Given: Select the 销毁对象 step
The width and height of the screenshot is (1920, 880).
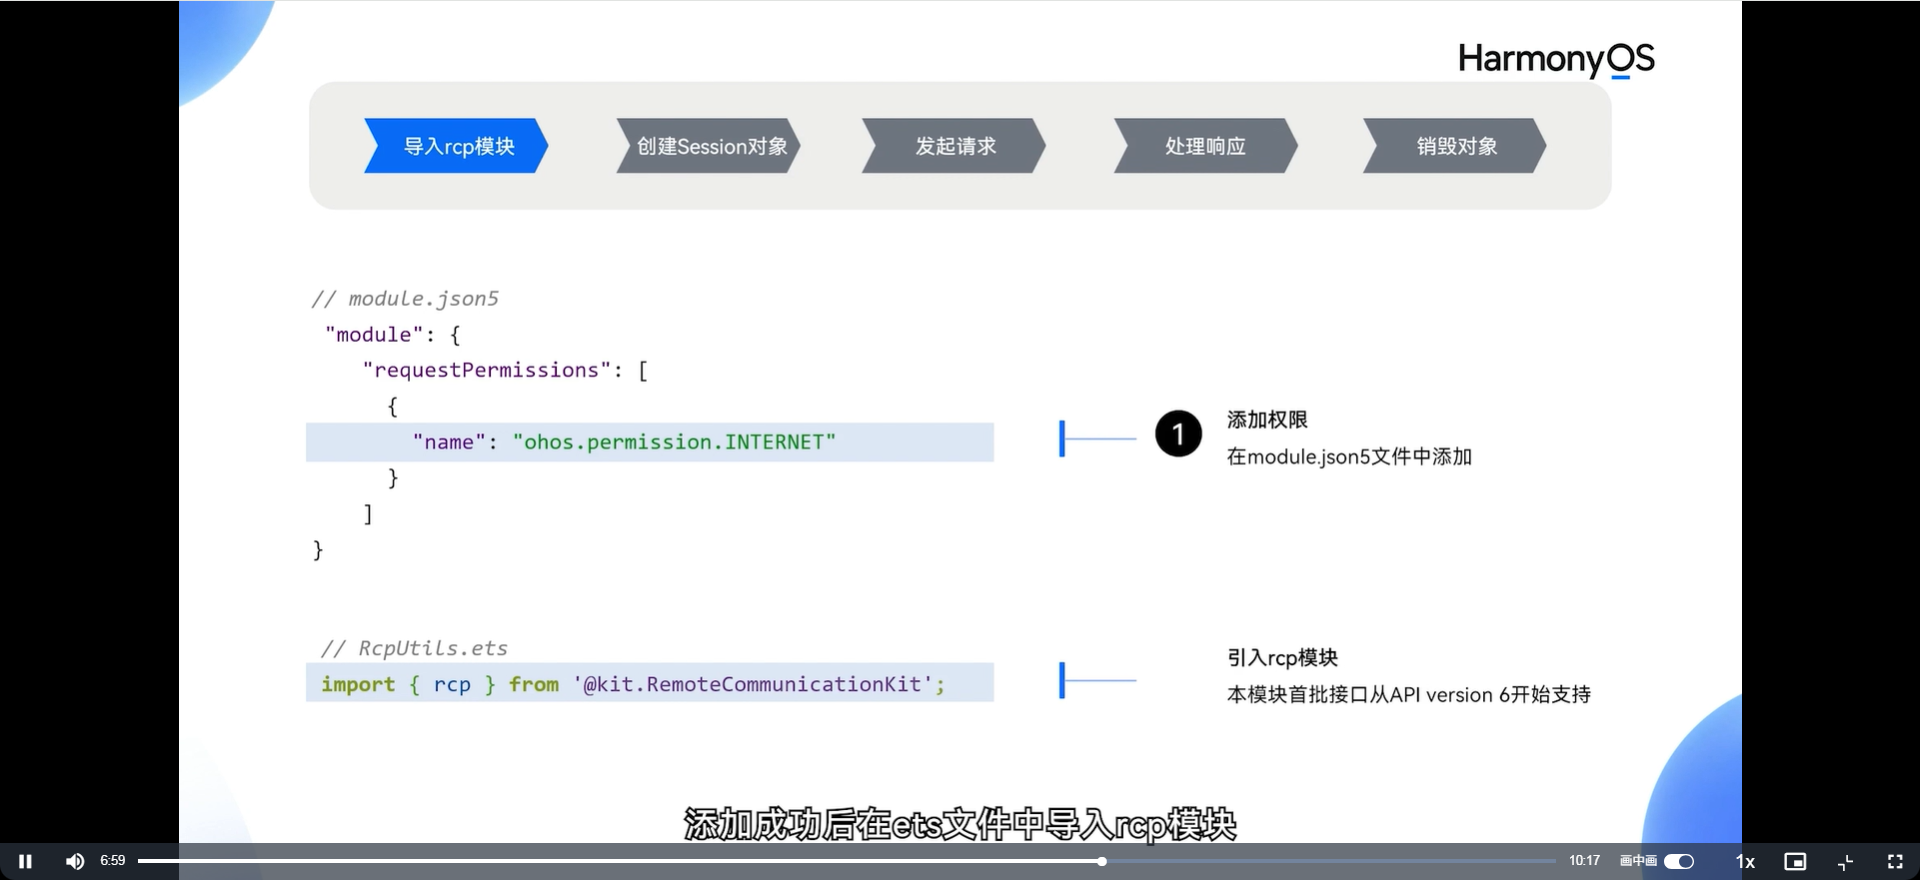Looking at the screenshot, I should point(1455,146).
